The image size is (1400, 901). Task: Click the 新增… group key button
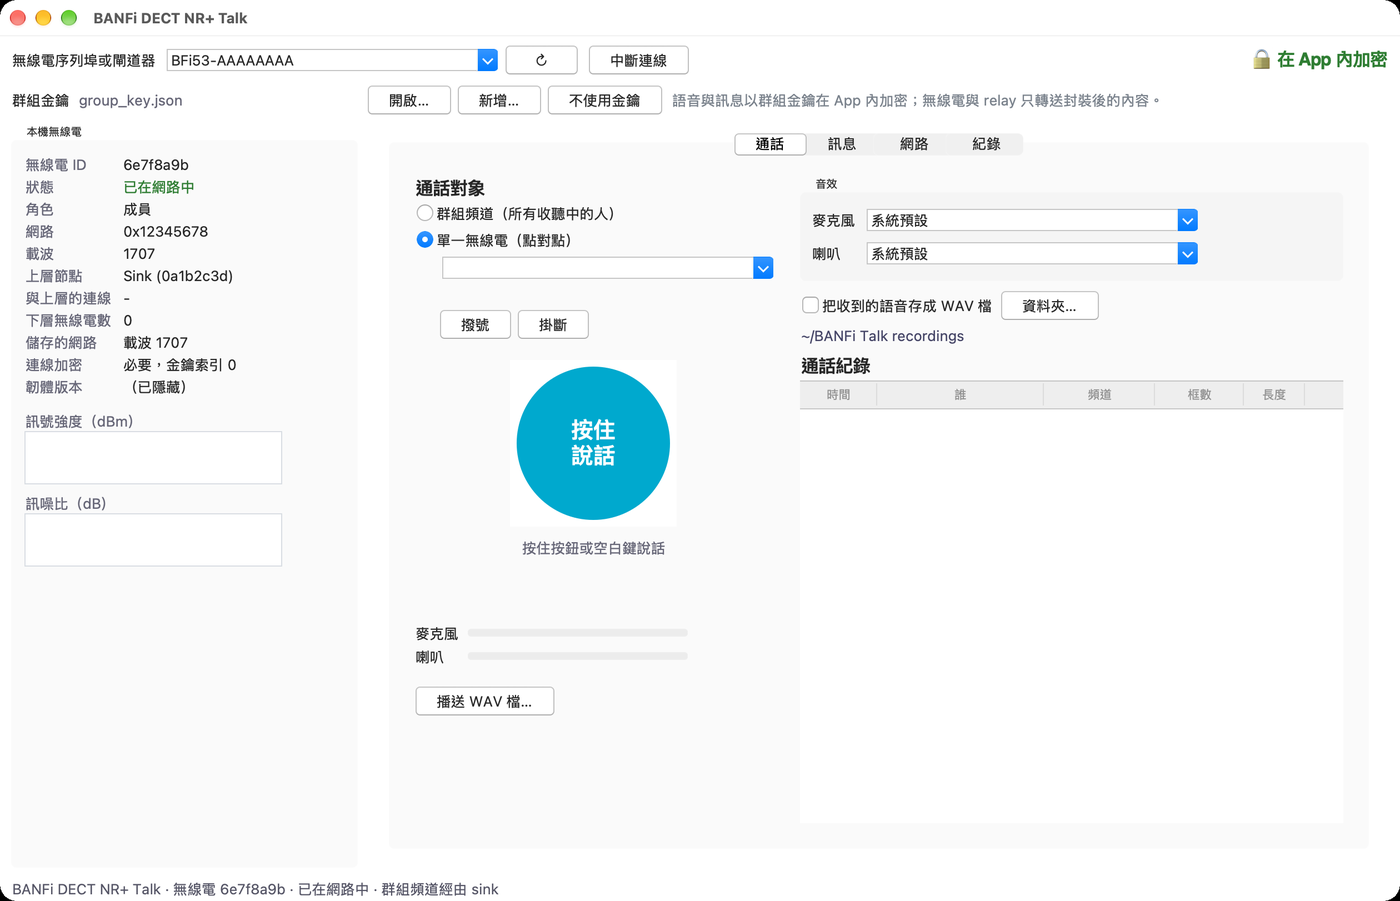[499, 100]
